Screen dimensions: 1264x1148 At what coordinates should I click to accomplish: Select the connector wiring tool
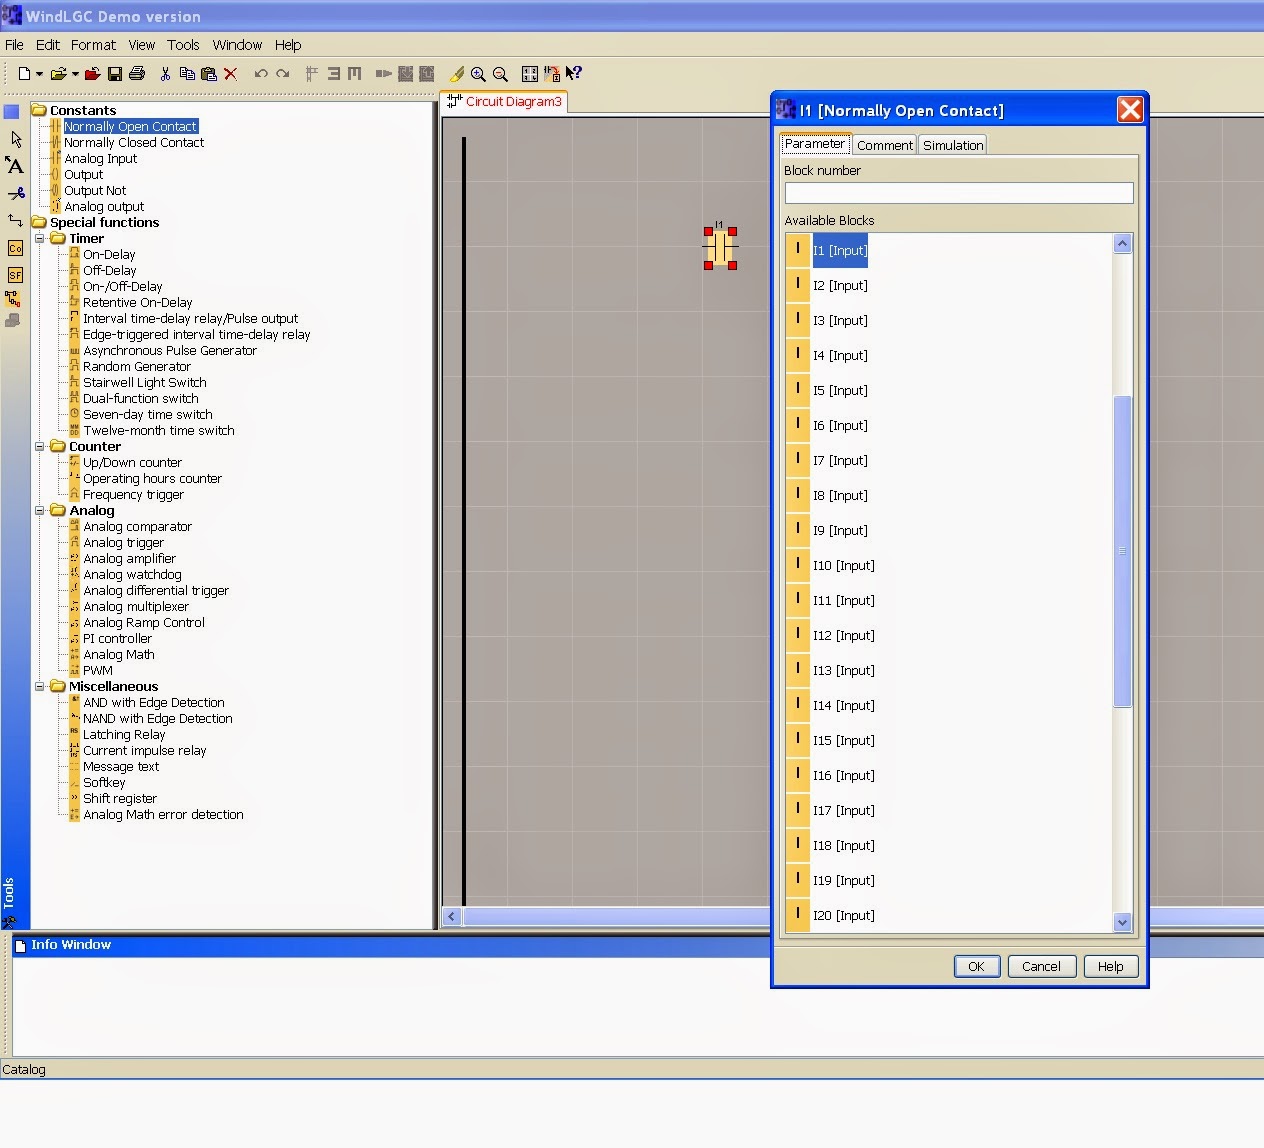[x=15, y=221]
